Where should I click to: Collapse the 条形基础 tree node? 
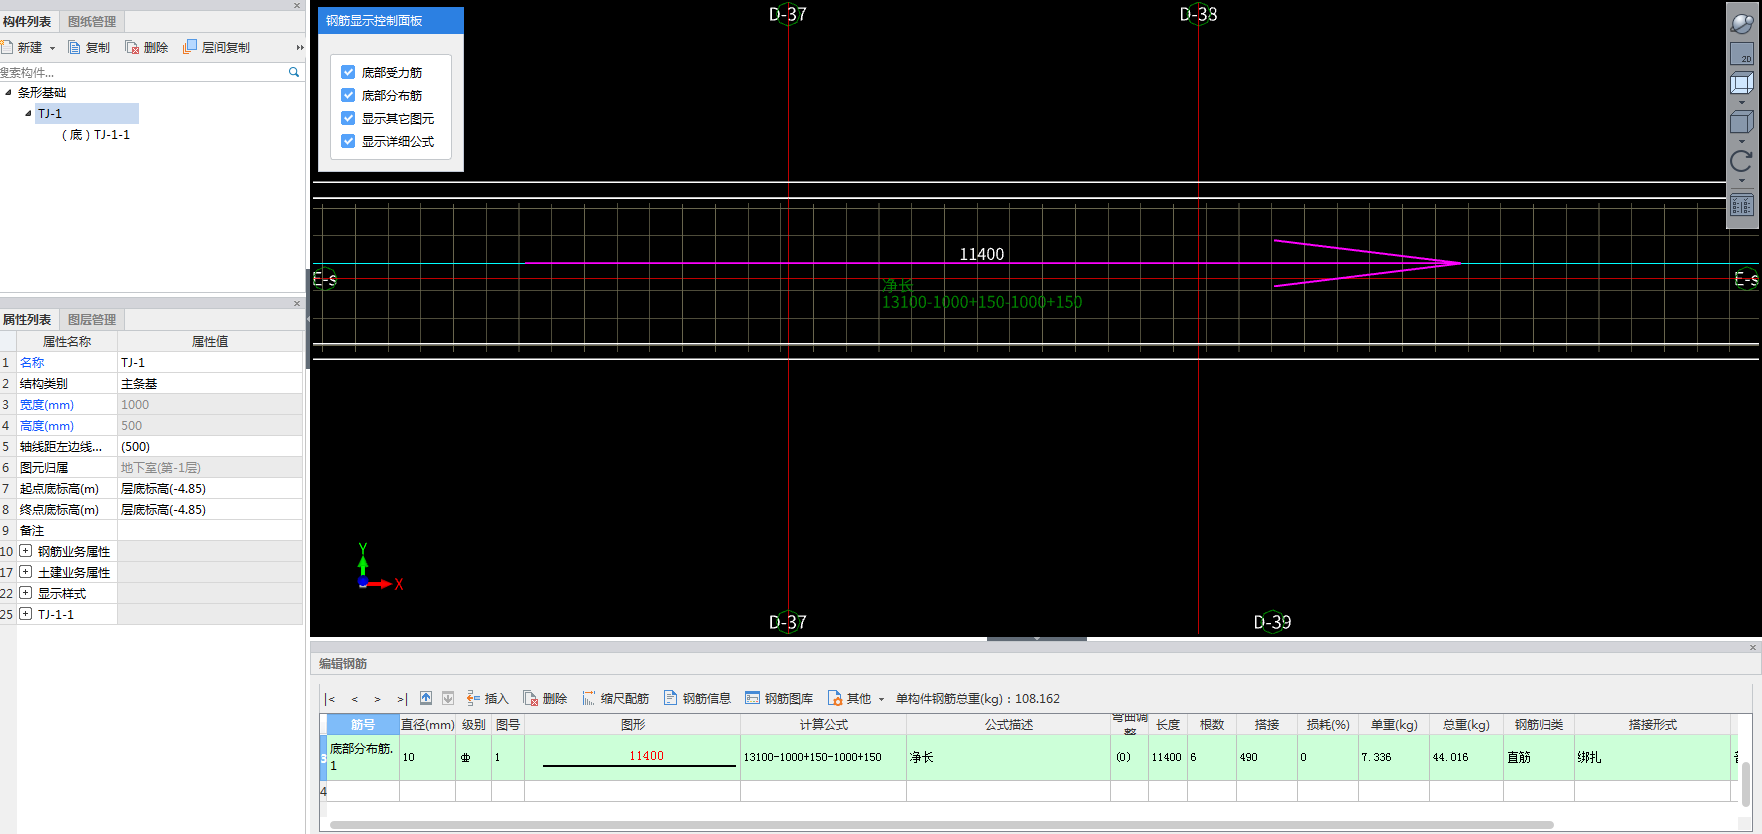point(9,92)
